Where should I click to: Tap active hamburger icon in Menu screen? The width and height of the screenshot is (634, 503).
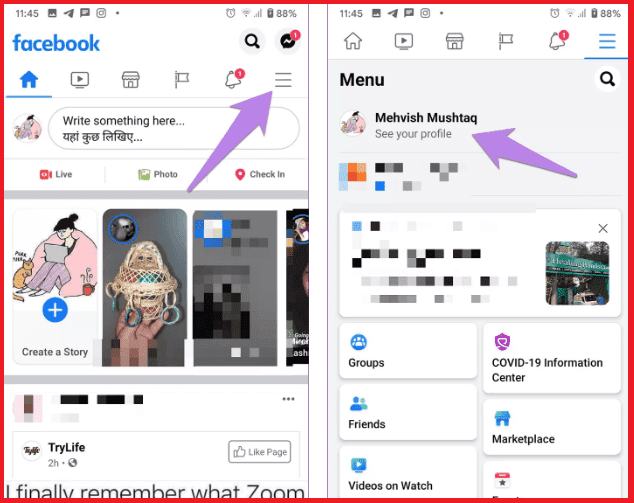click(x=607, y=41)
